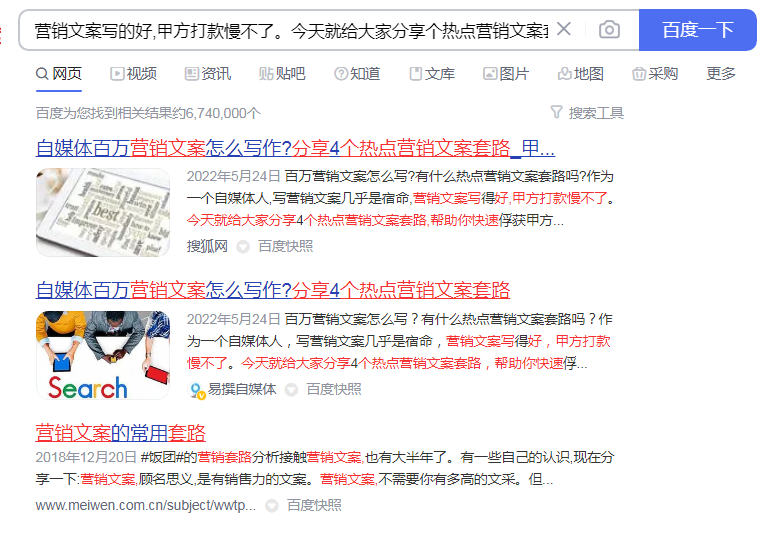This screenshot has height=537, width=760.
Task: Open the Search people thumbnail
Action: (x=103, y=355)
